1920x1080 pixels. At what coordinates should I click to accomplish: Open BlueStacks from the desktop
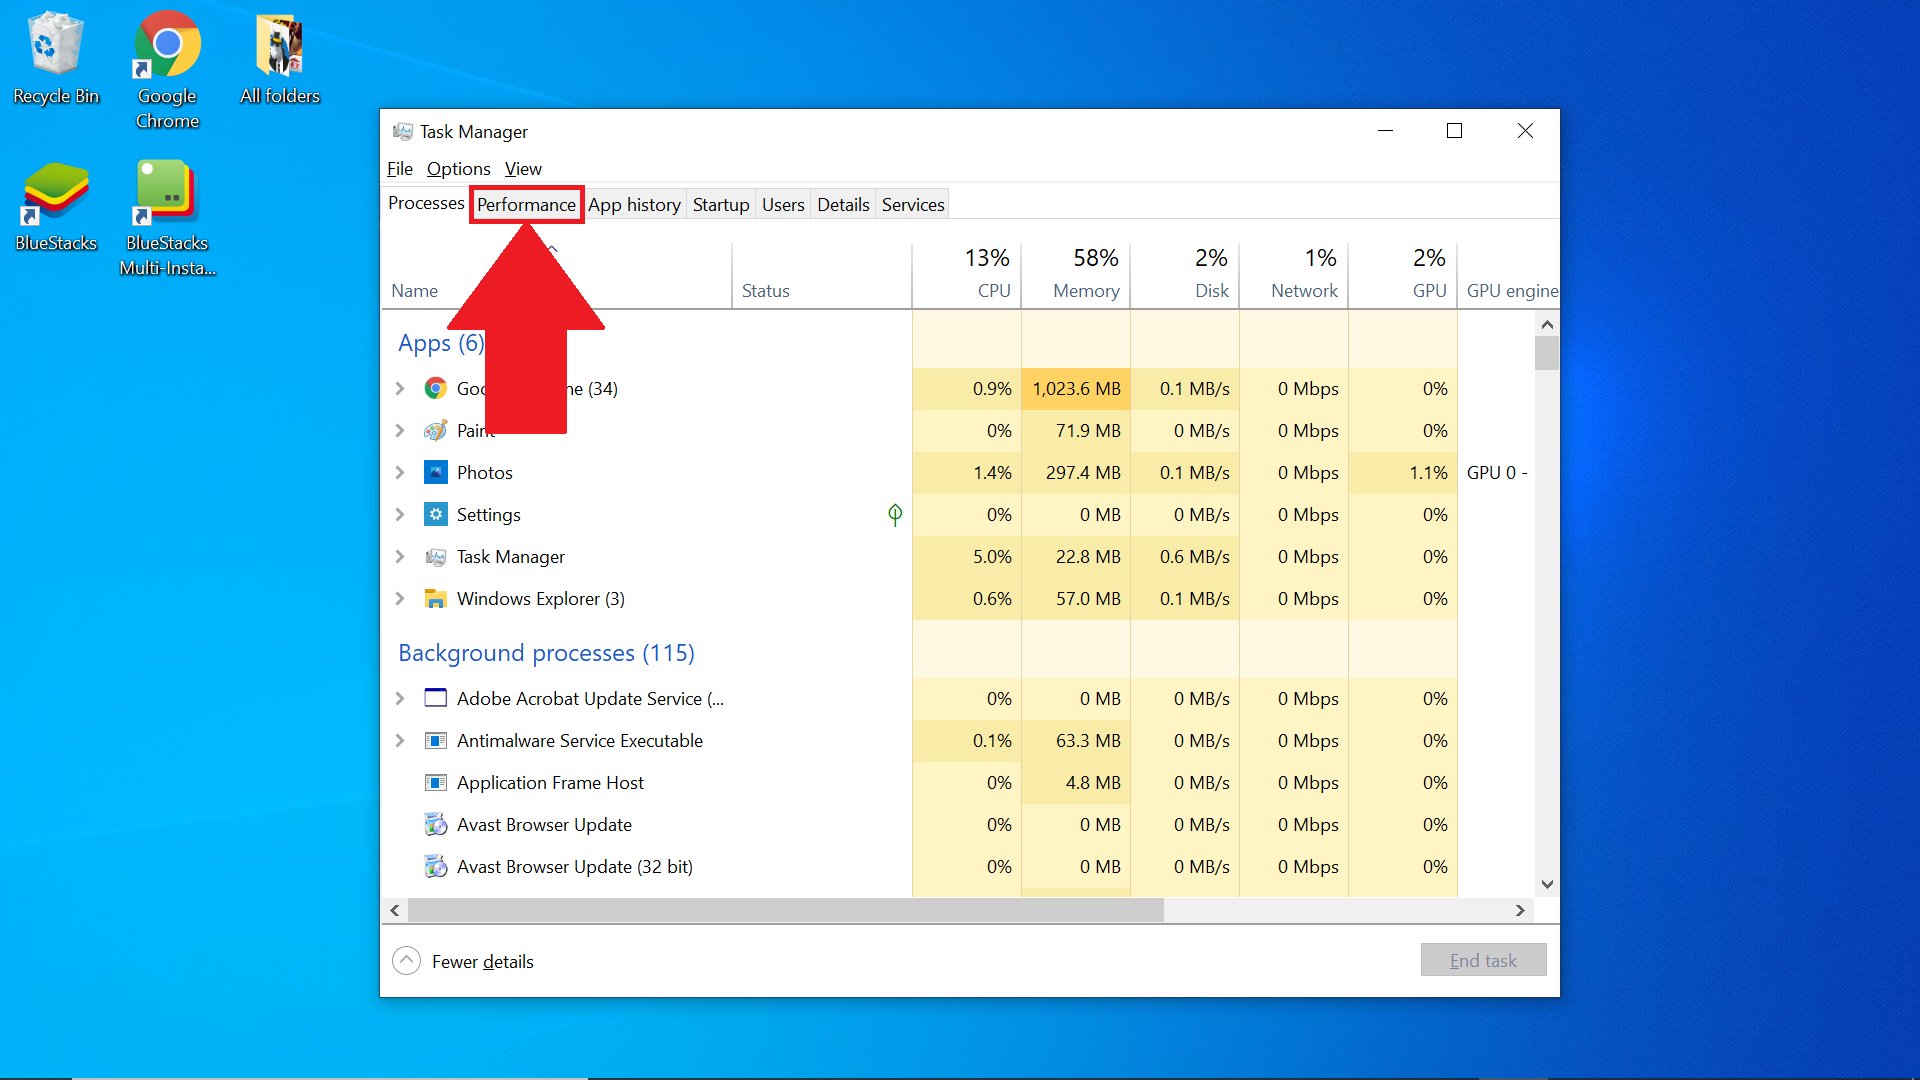pos(55,195)
